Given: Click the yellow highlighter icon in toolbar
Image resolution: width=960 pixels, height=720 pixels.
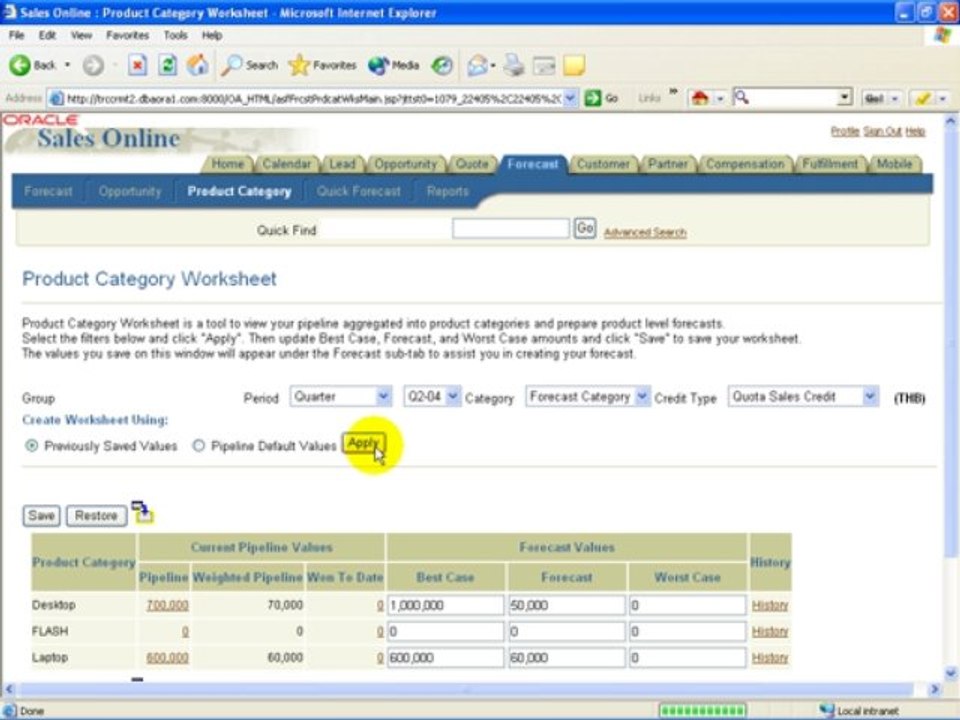Looking at the screenshot, I should (923, 98).
